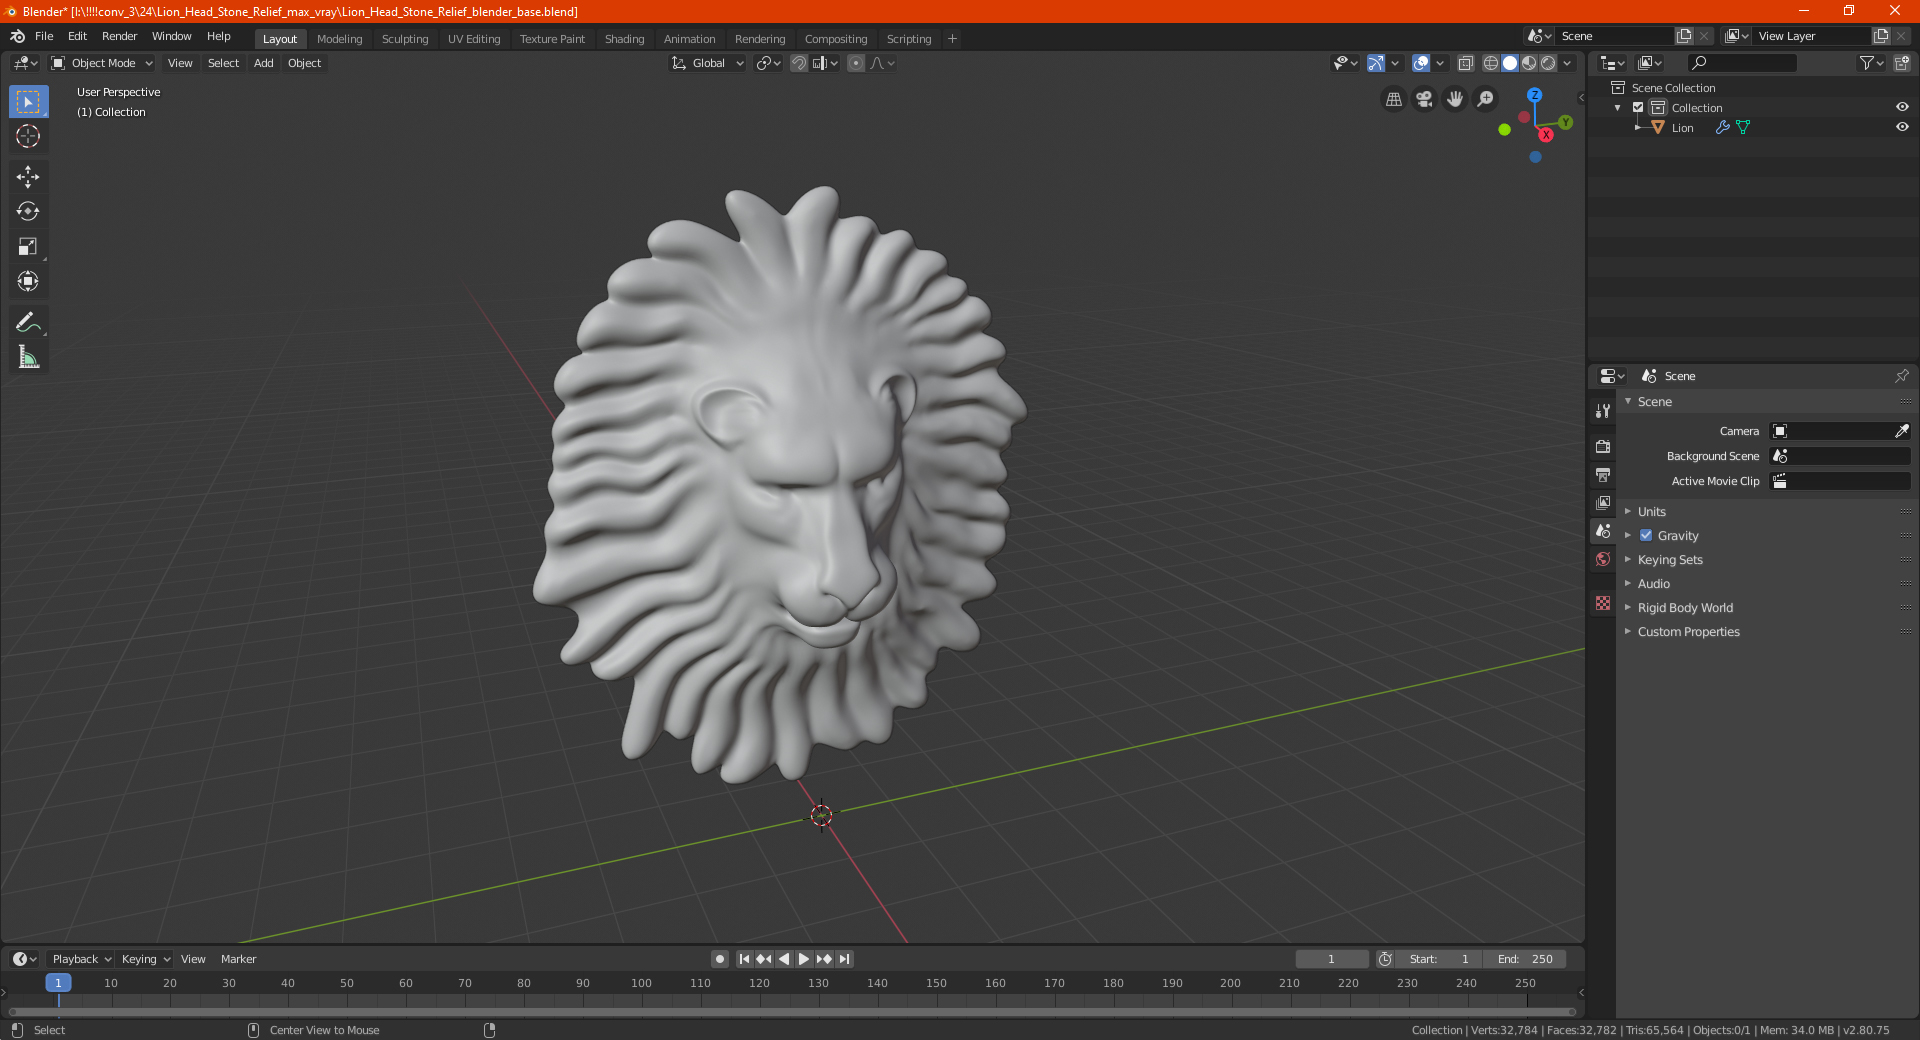The height and width of the screenshot is (1040, 1920).
Task: Click the current frame number field
Action: click(x=1331, y=959)
